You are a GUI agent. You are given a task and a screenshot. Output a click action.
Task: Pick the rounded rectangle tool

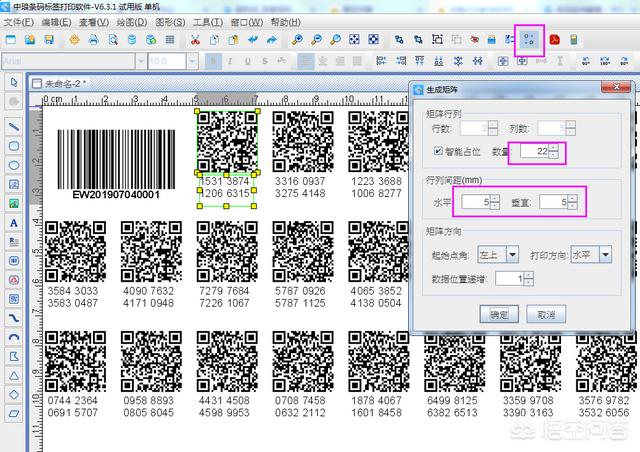(14, 146)
